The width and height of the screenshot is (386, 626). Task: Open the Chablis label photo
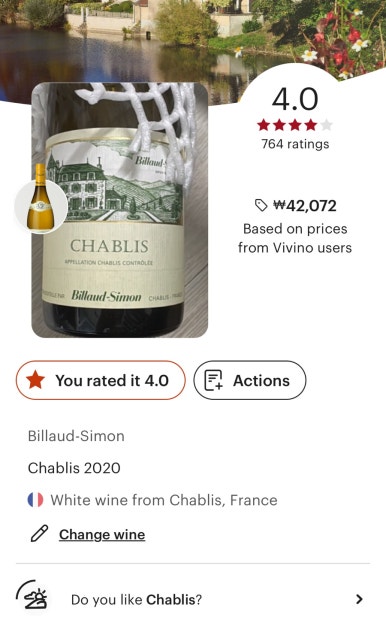120,210
